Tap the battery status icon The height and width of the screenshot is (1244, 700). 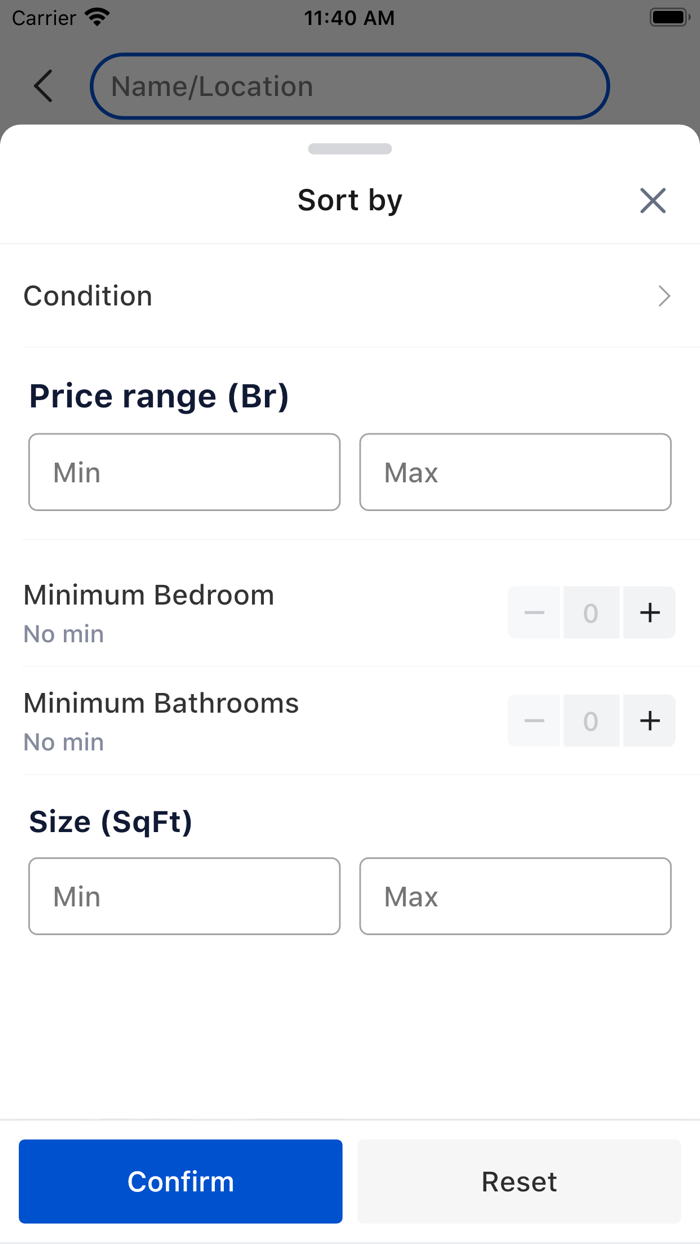(667, 17)
